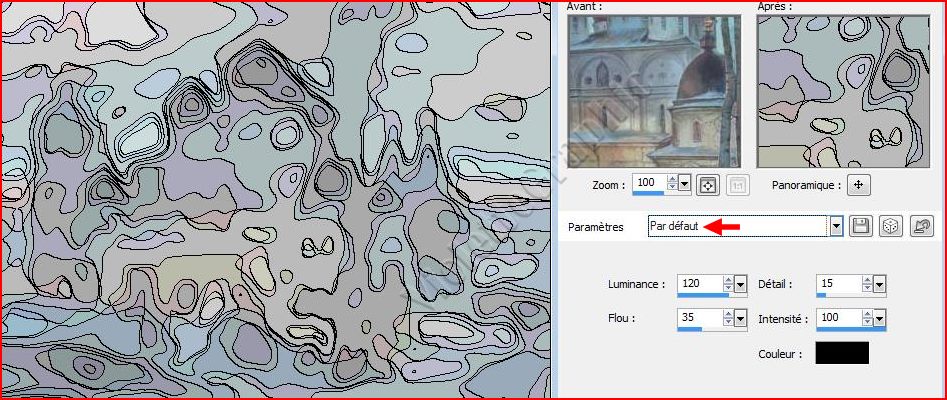Open the Détail slider dropdown arrow
The height and width of the screenshot is (400, 947).
coord(879,285)
